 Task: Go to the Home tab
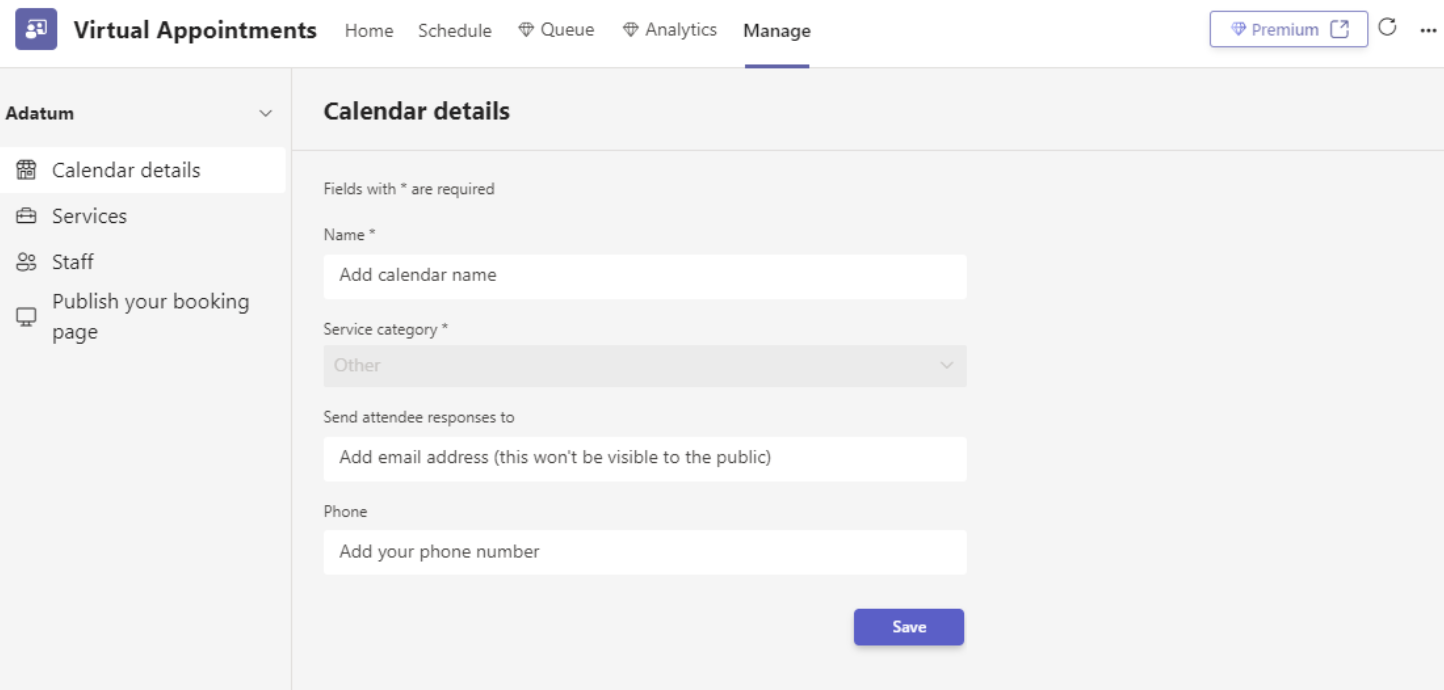tap(369, 30)
